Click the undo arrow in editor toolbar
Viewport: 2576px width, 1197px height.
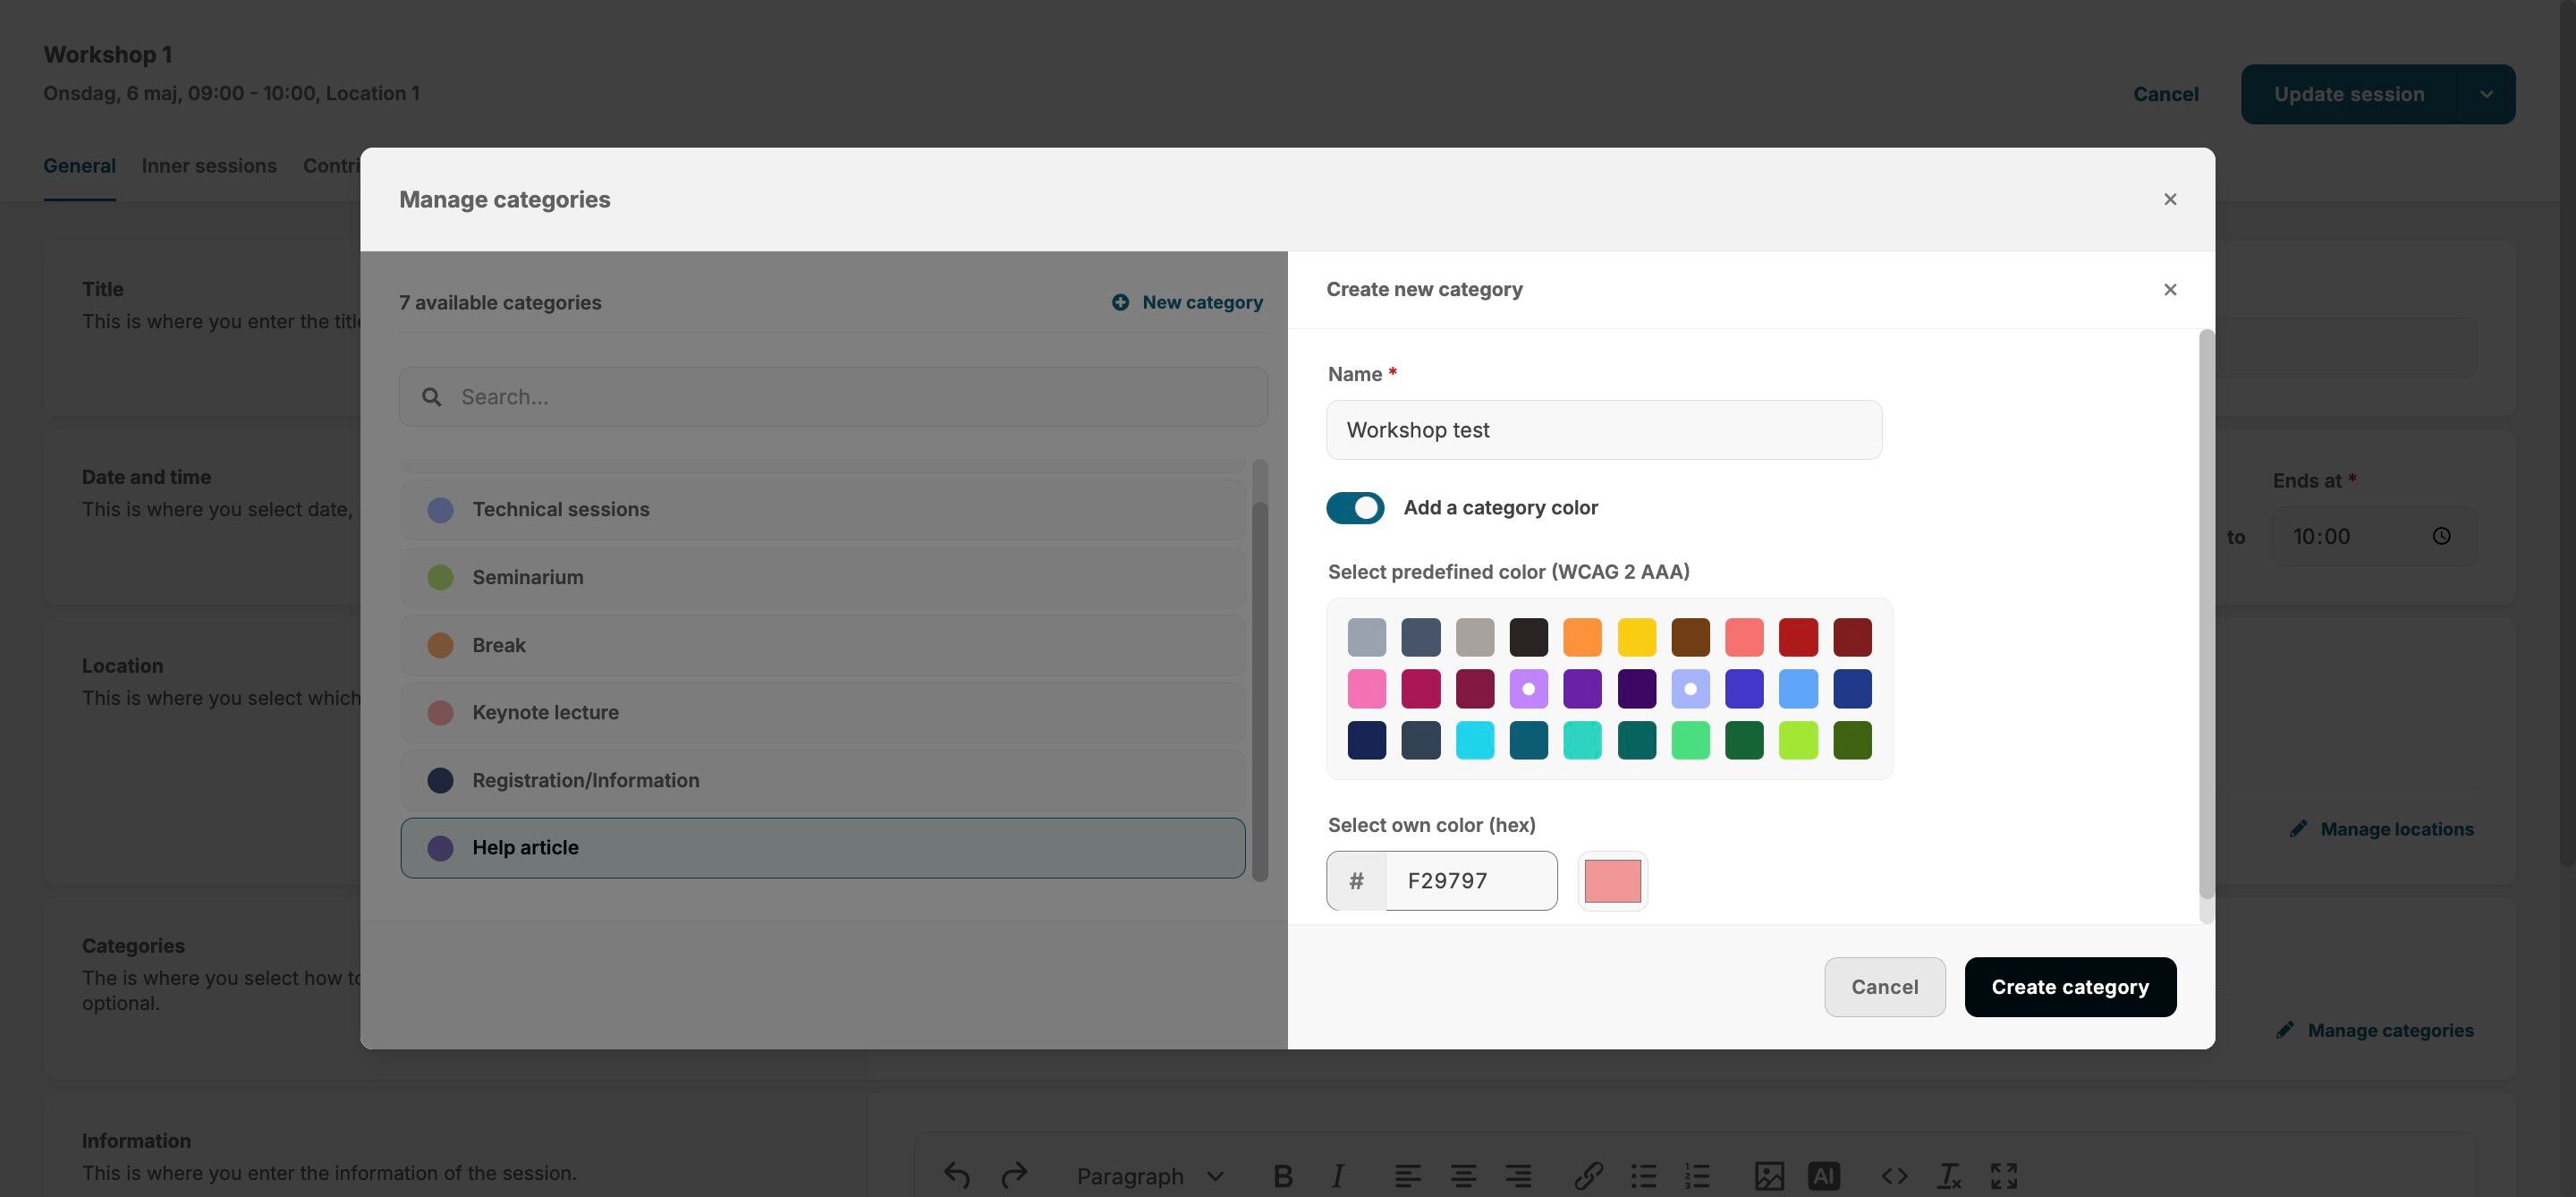[x=956, y=1176]
